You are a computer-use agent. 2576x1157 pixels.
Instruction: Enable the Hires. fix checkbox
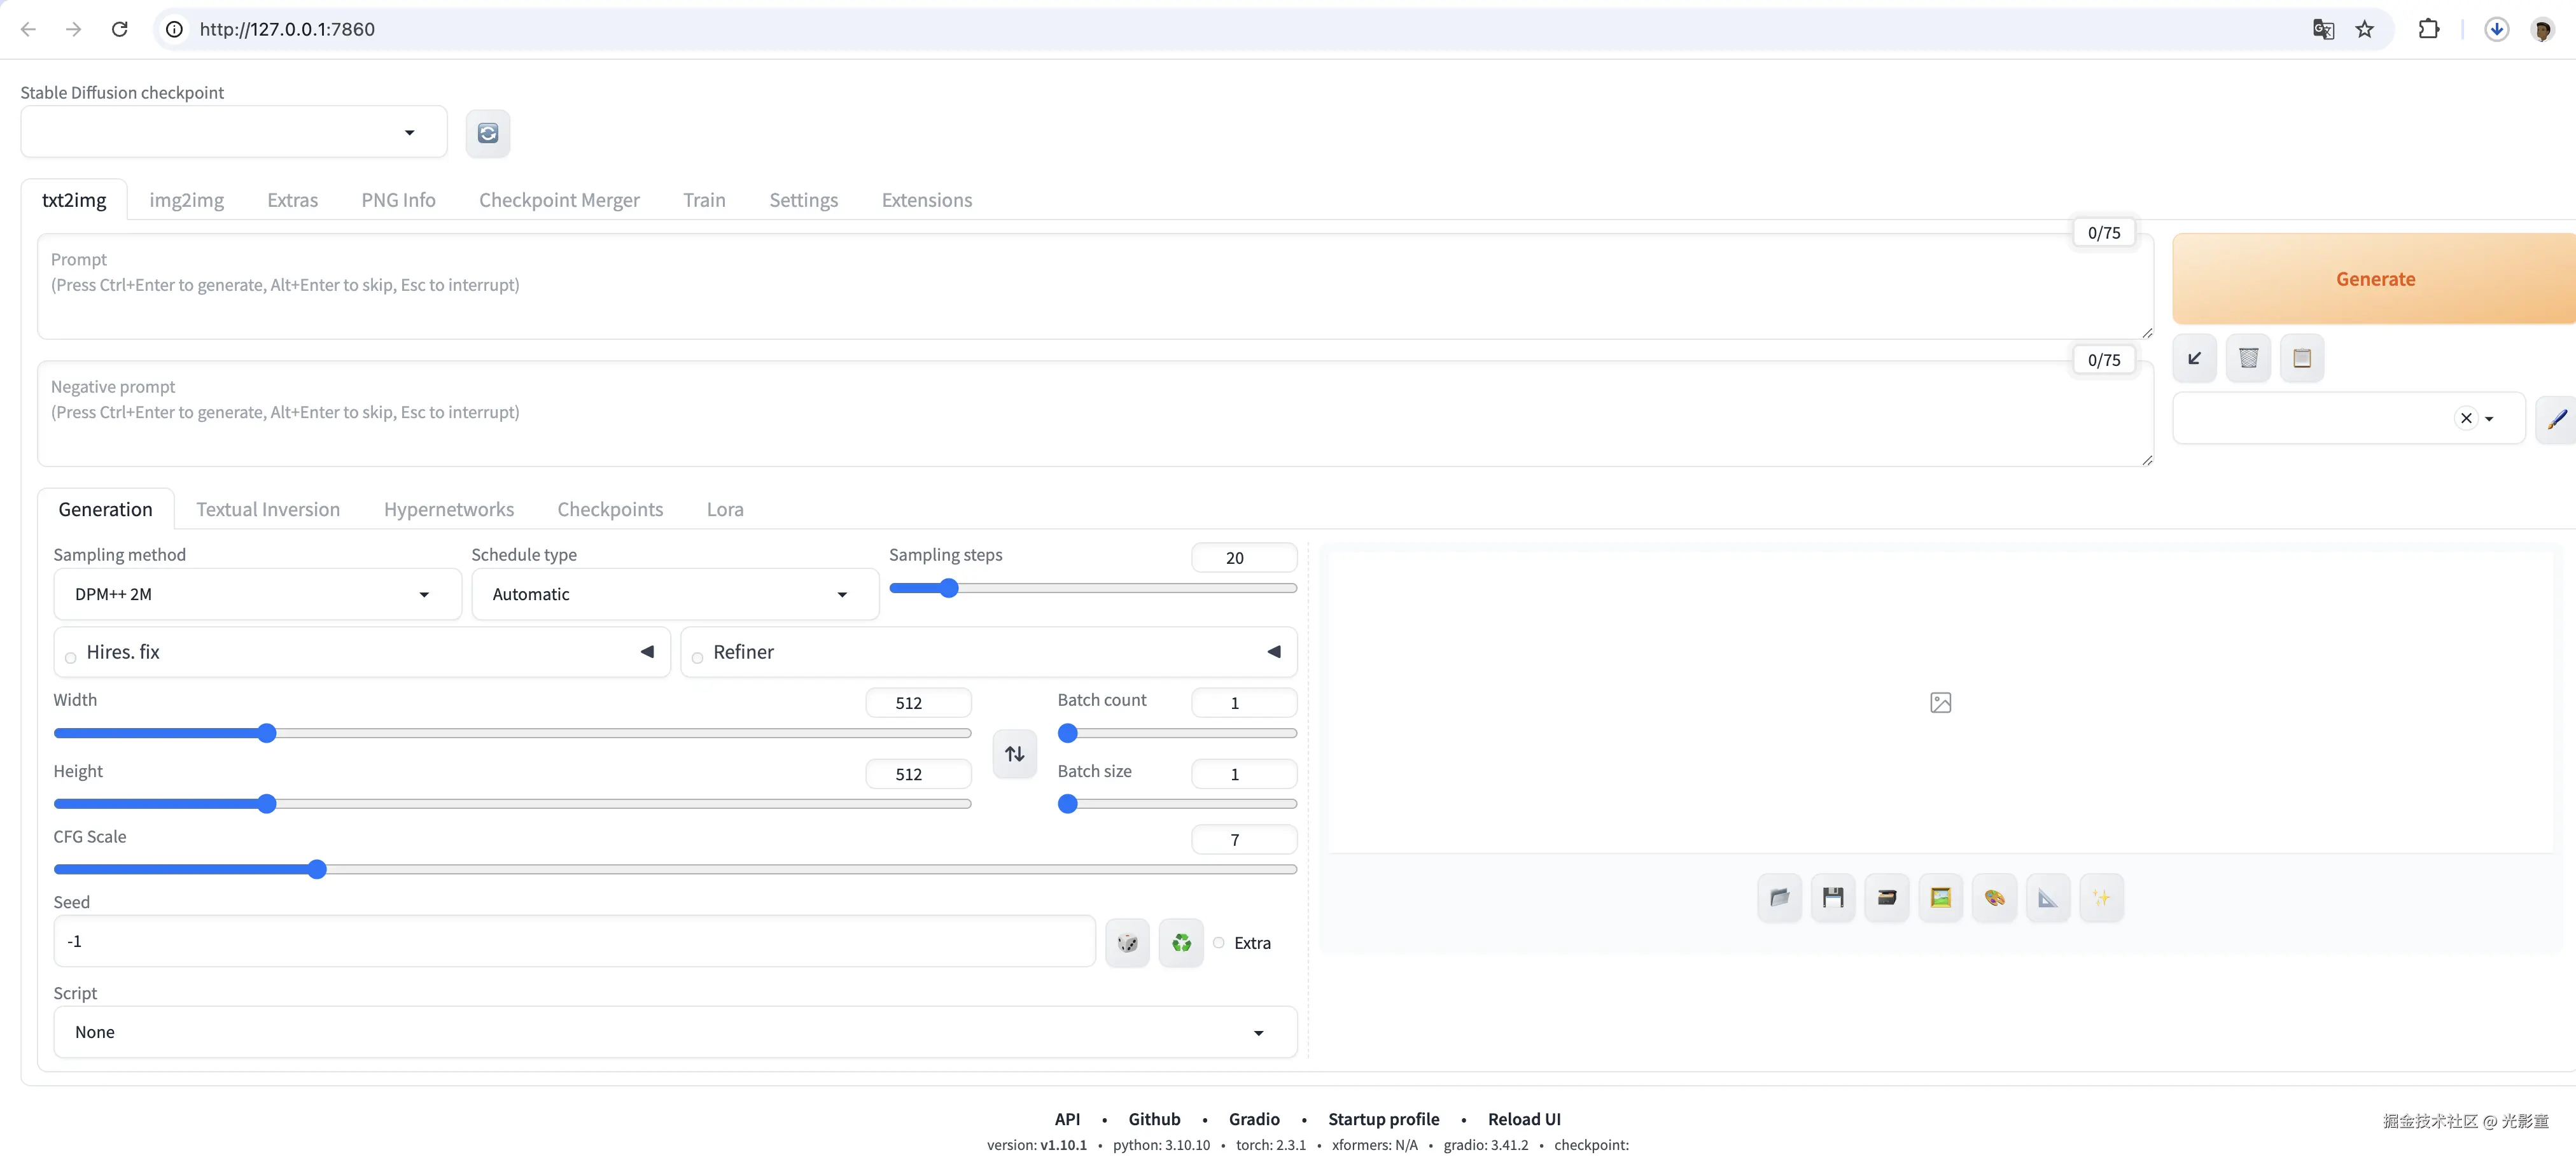click(x=71, y=657)
